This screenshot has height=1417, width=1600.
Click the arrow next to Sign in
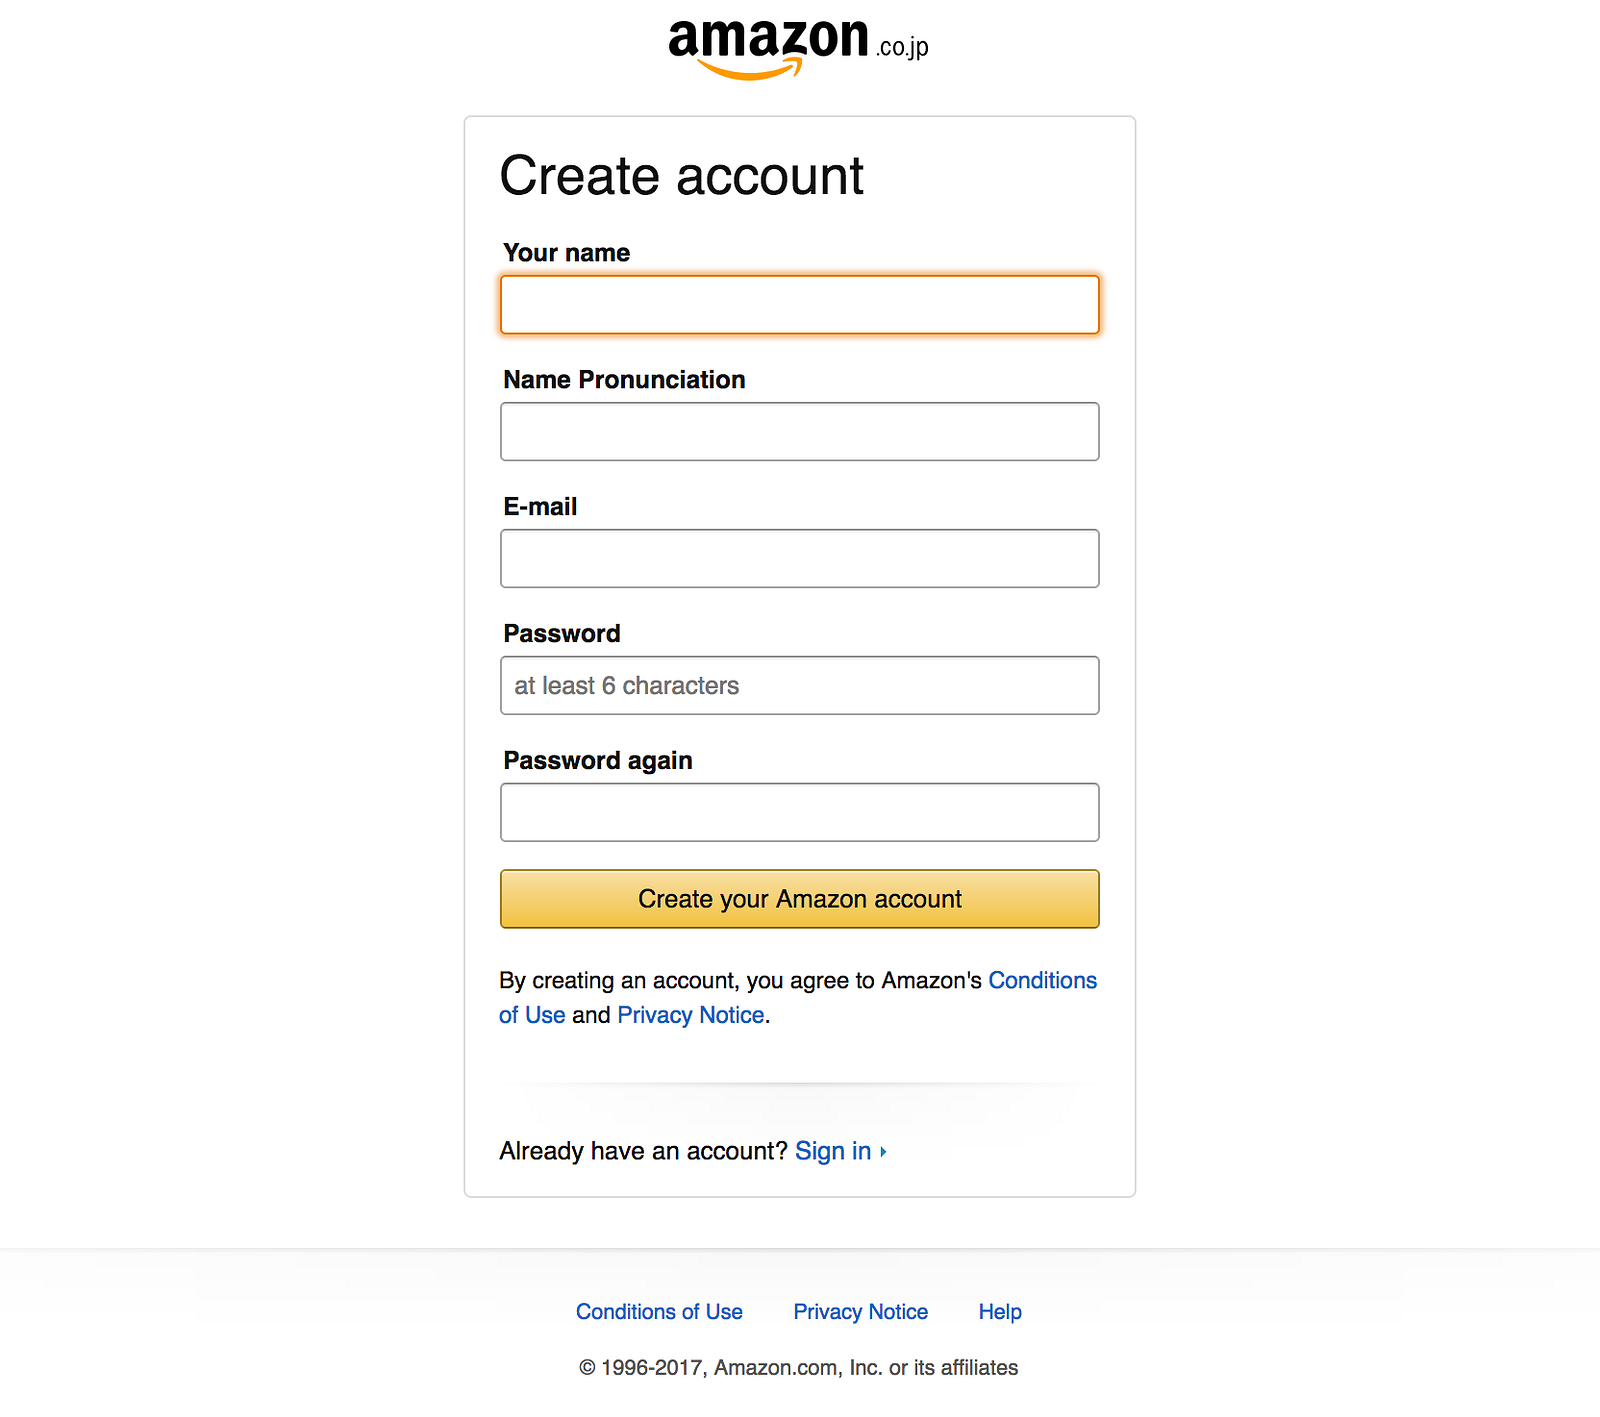(883, 1152)
